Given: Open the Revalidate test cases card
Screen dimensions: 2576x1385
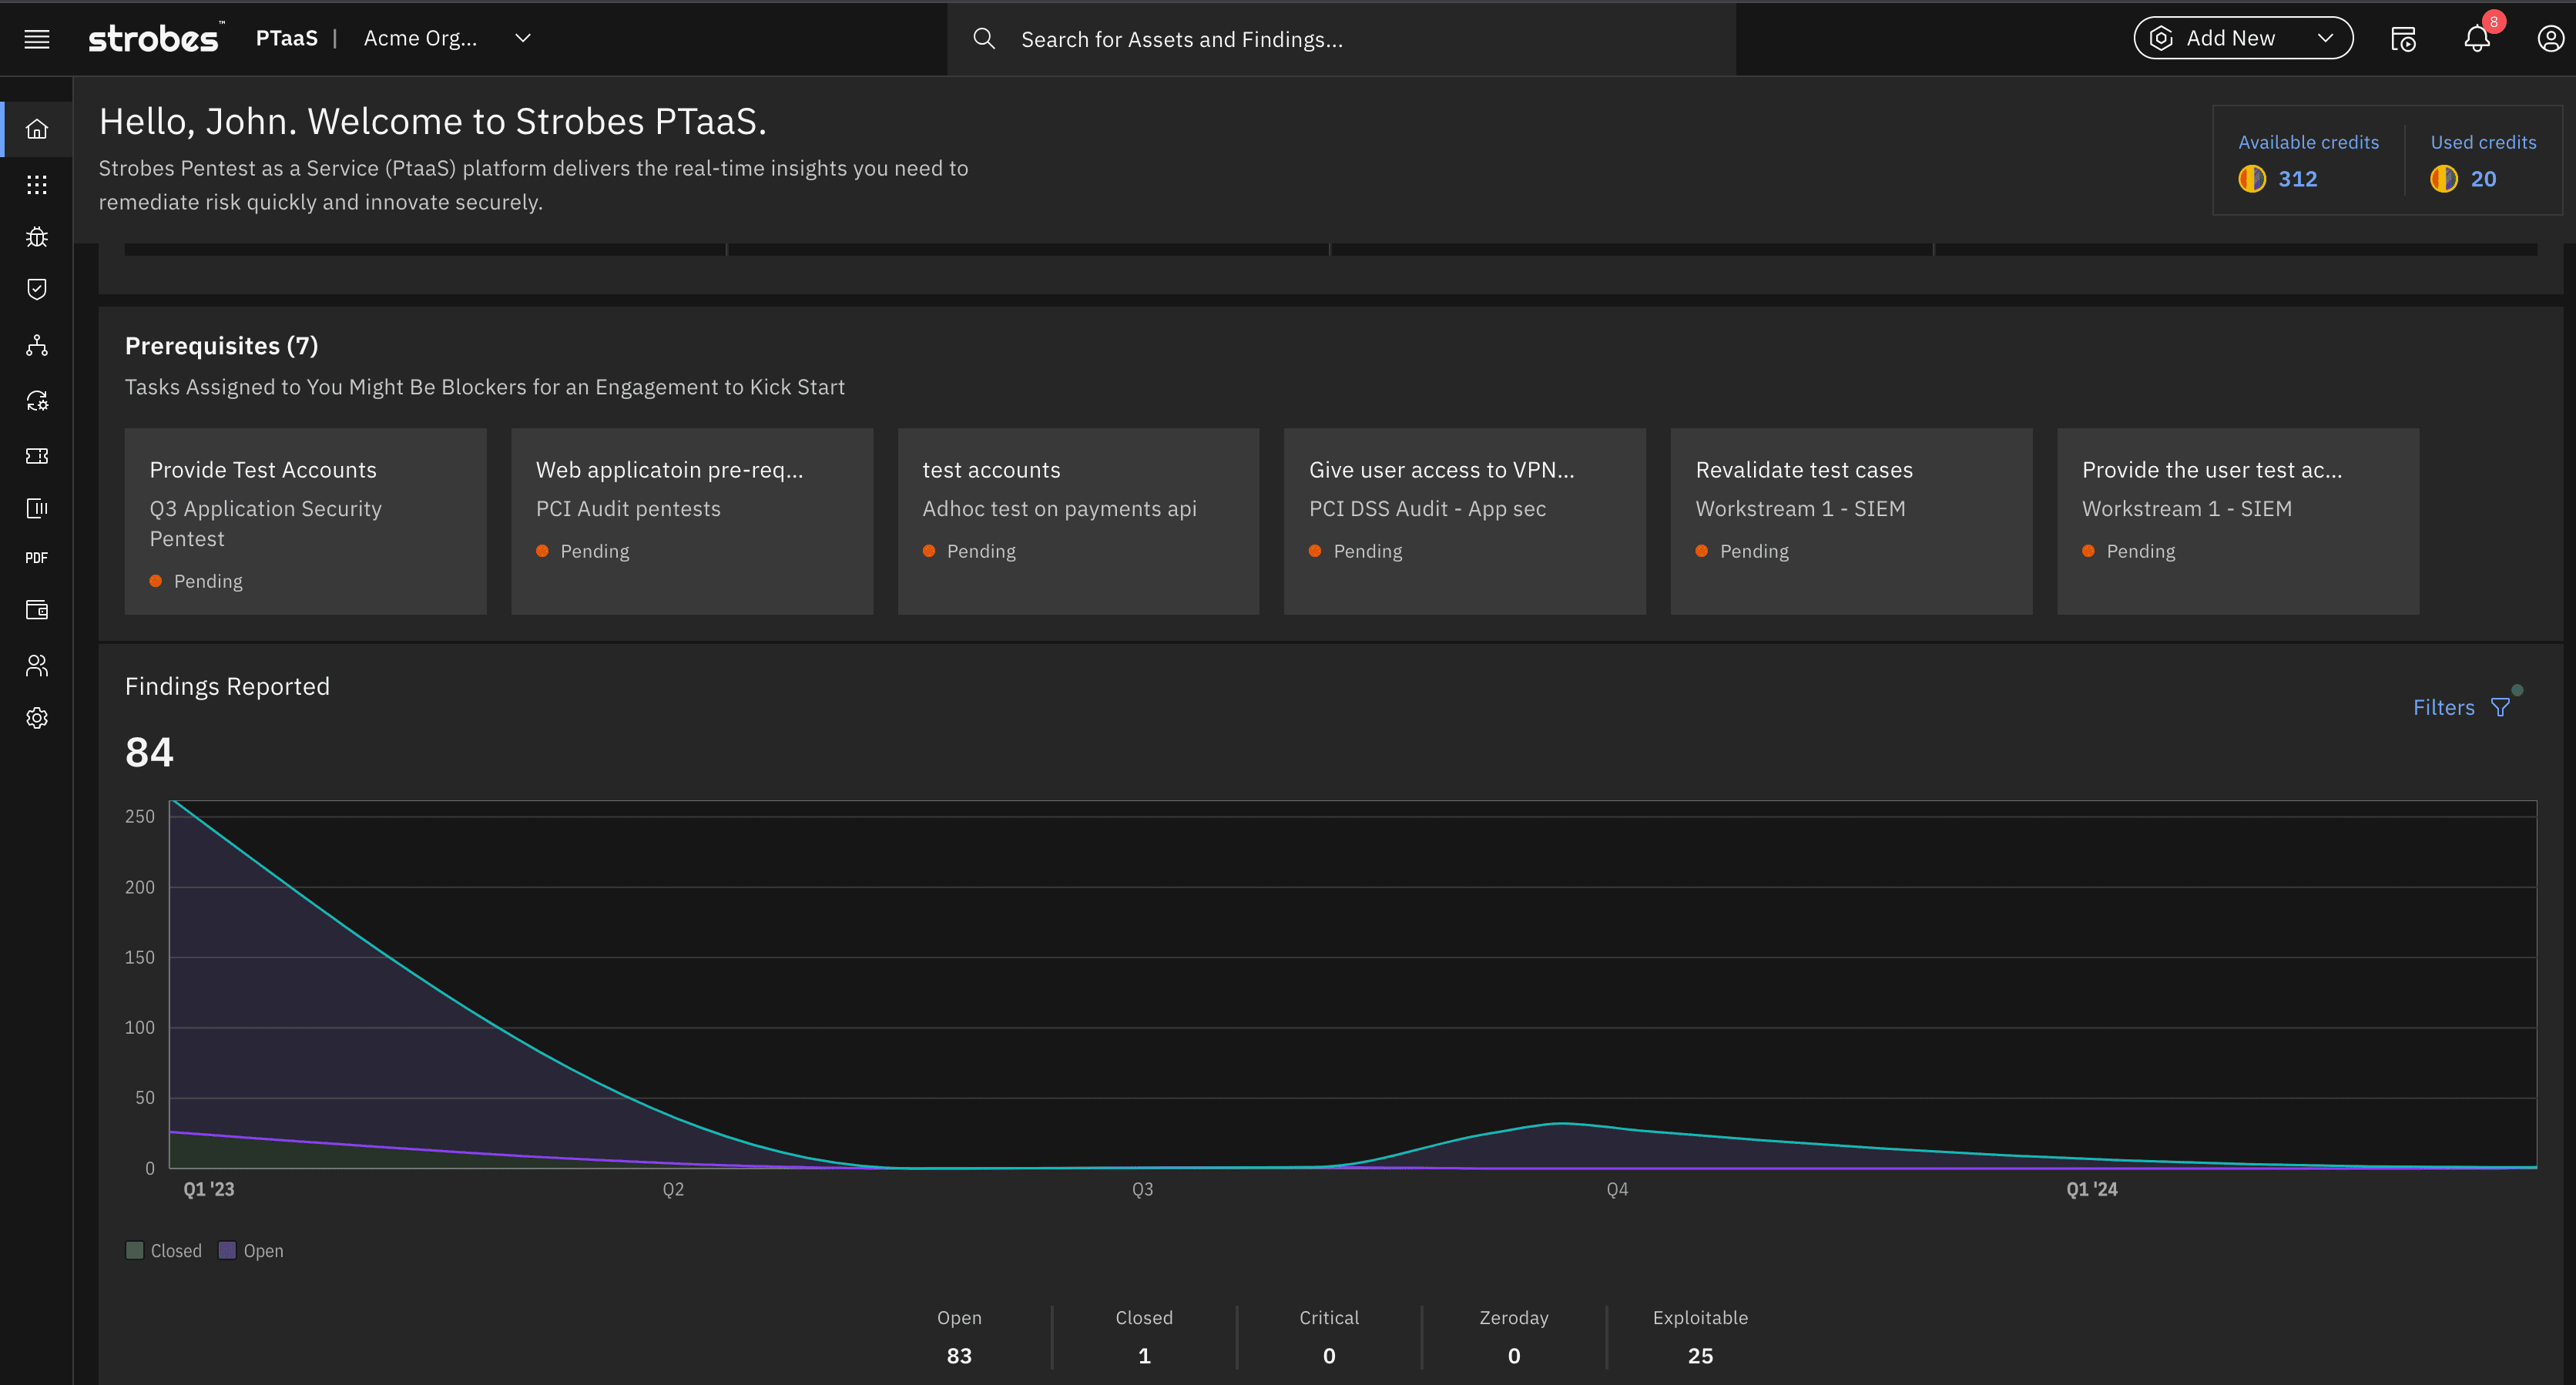Looking at the screenshot, I should tap(1851, 521).
